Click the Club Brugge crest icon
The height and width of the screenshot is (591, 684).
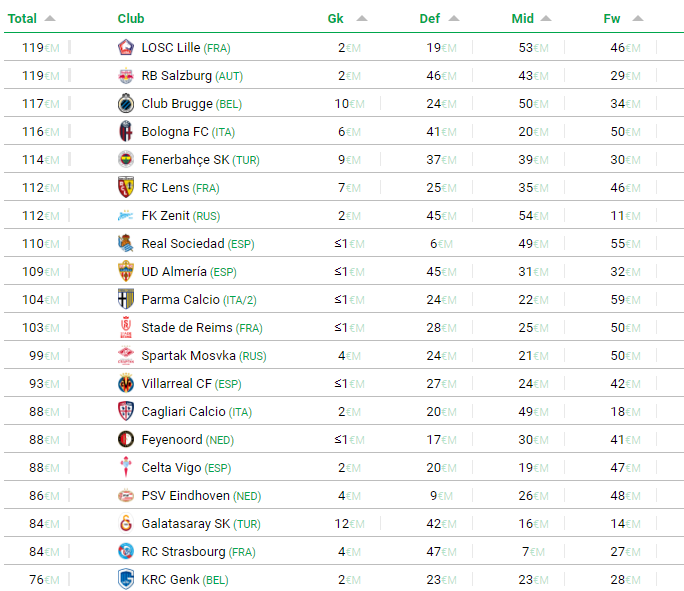pos(126,103)
